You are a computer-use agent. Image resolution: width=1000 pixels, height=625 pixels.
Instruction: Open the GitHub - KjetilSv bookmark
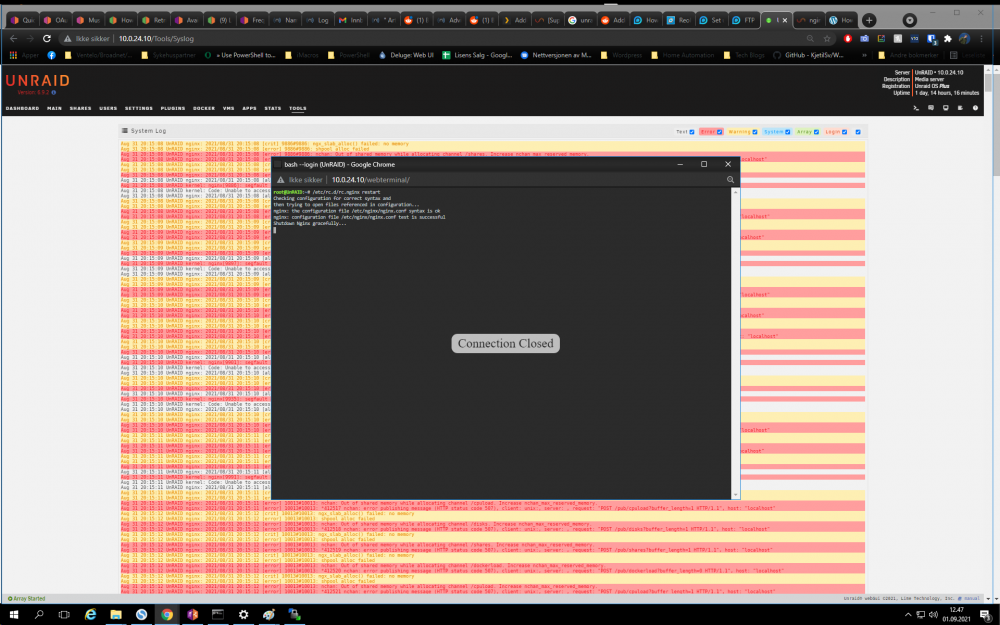[808, 55]
